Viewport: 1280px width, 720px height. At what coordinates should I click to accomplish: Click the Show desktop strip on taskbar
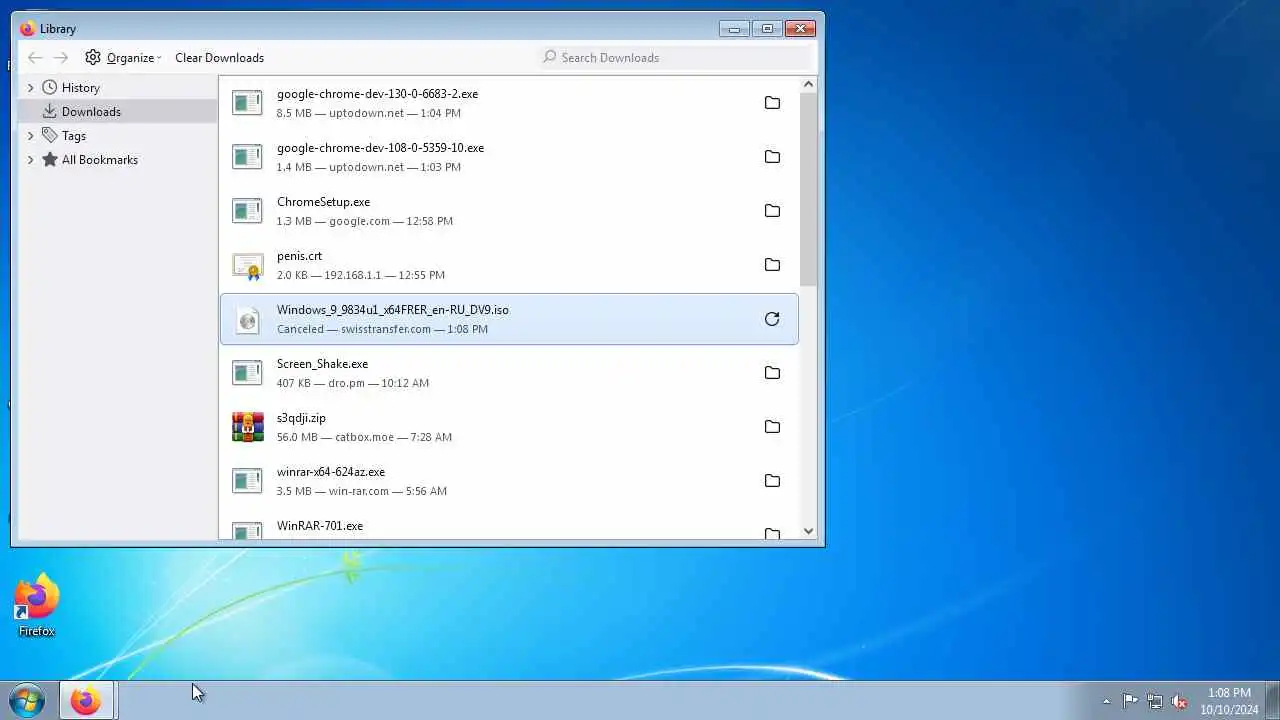pos(1272,700)
